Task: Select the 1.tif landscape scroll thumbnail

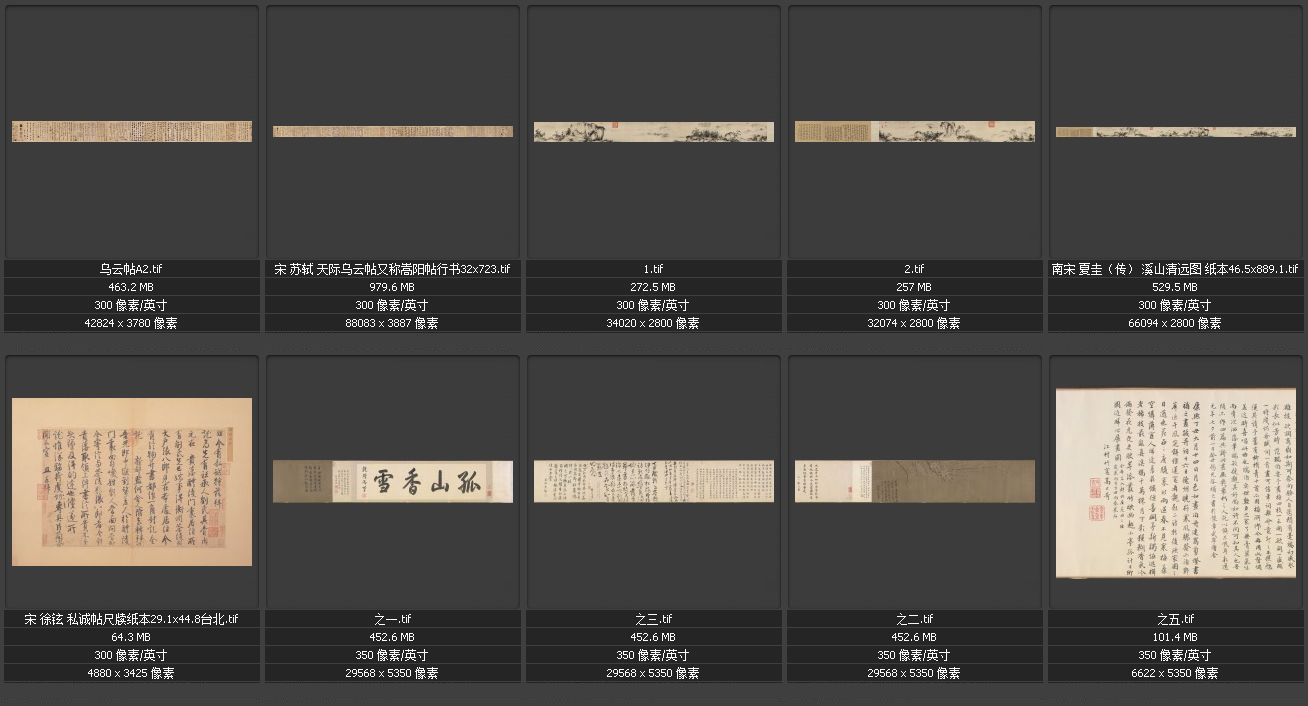Action: tap(653, 131)
